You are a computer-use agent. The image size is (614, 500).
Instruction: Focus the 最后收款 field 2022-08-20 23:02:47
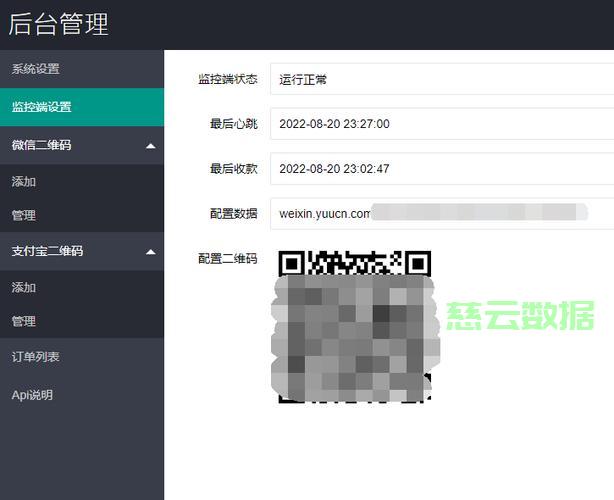point(442,169)
